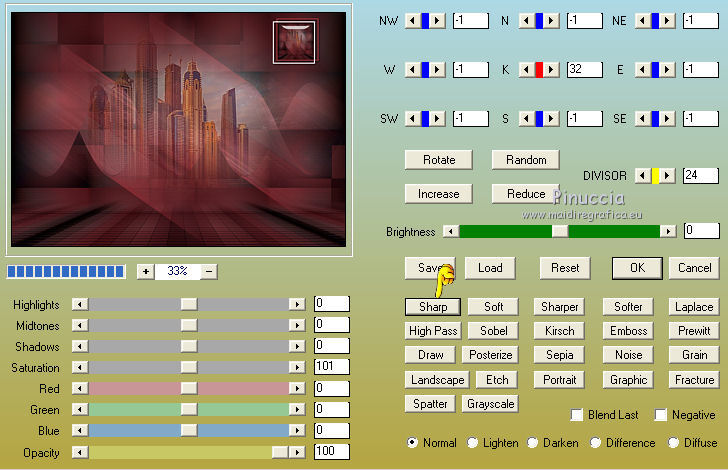Load a saved preset
This screenshot has width=728, height=470.
point(490,268)
